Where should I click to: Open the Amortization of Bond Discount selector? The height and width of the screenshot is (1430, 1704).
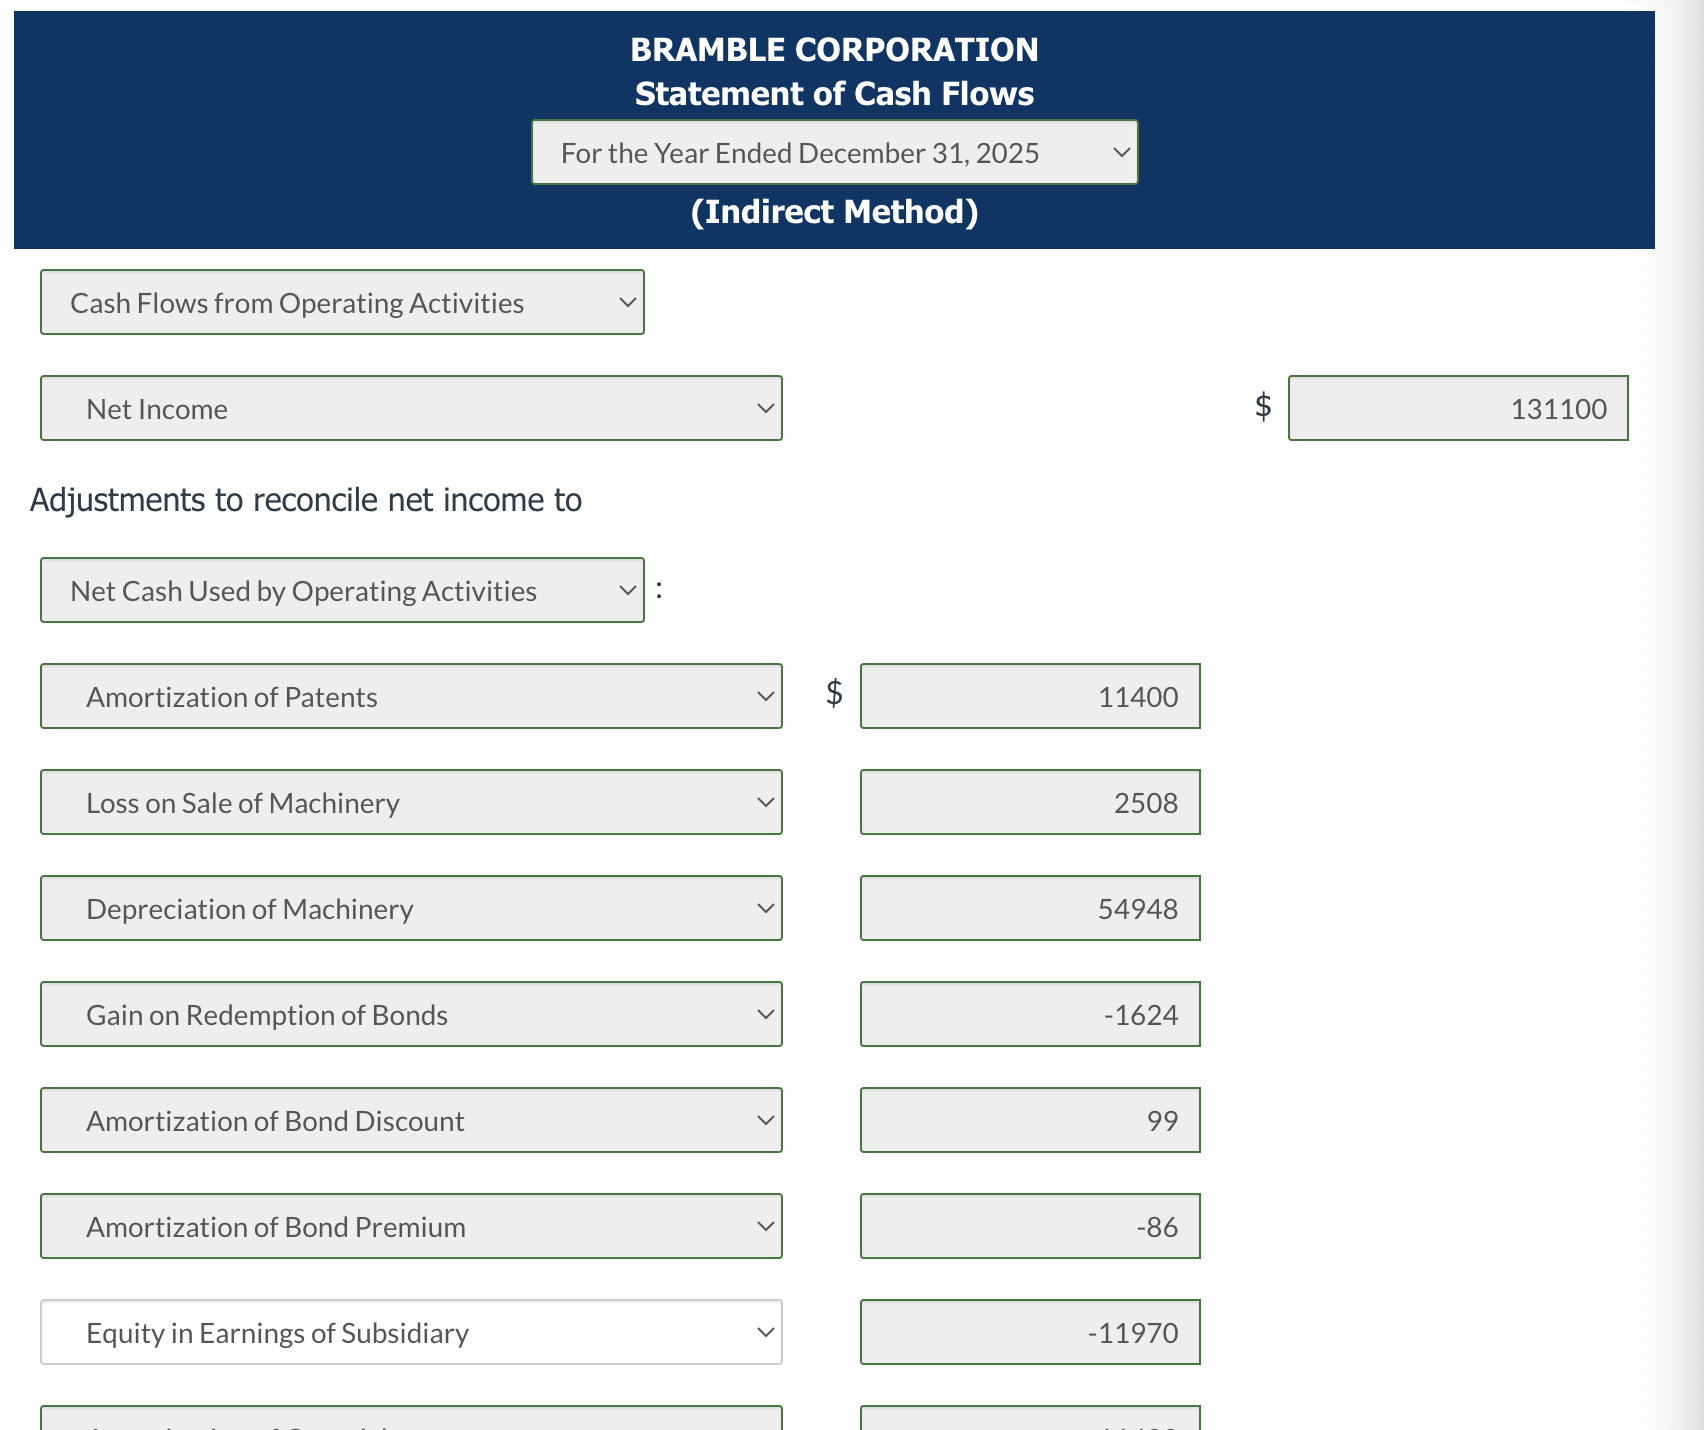click(x=410, y=1120)
